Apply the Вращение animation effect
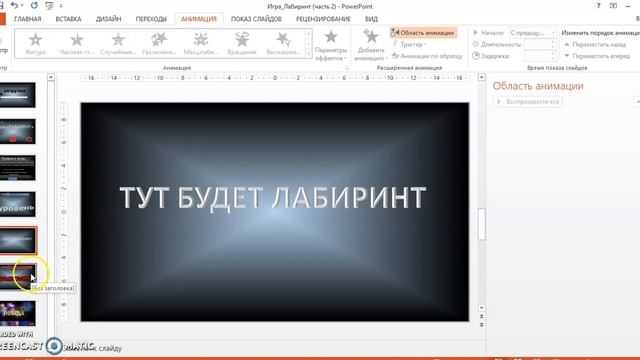The image size is (640, 360). tap(242, 43)
